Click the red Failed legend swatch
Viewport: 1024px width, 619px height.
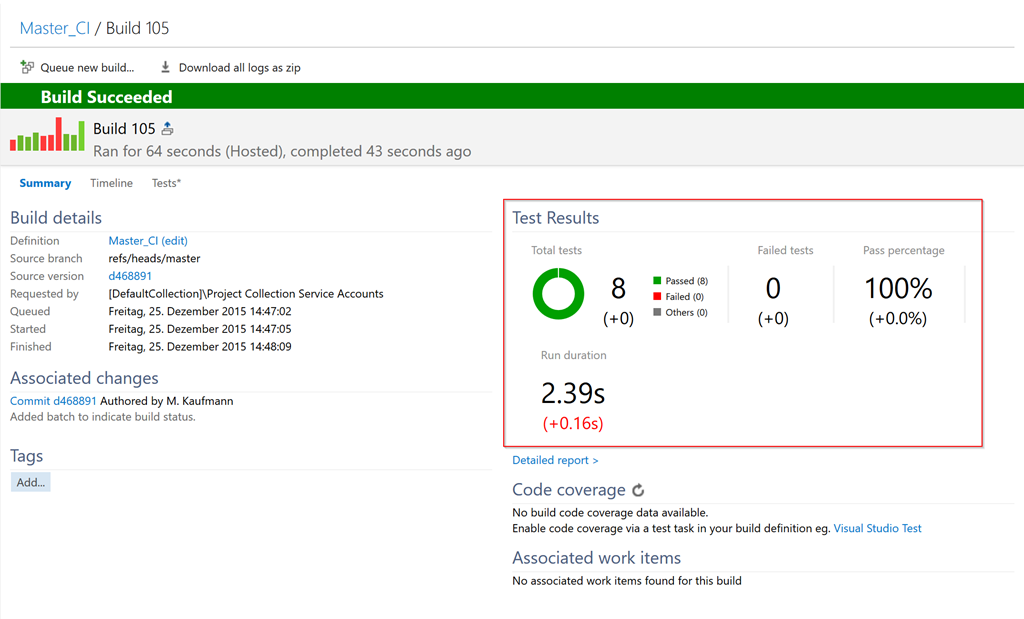point(657,297)
